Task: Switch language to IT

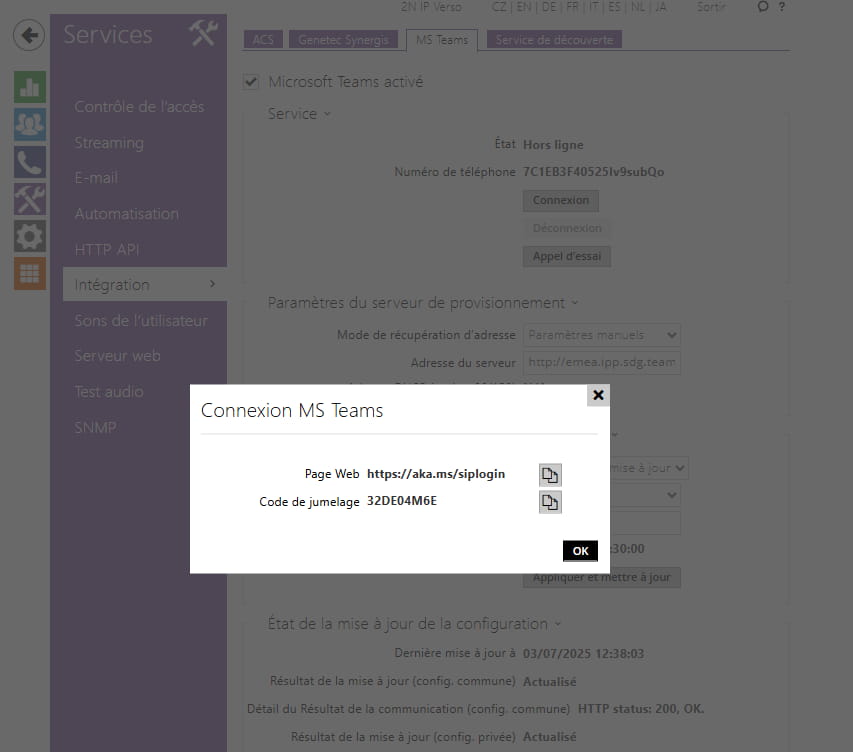Action: (x=594, y=7)
